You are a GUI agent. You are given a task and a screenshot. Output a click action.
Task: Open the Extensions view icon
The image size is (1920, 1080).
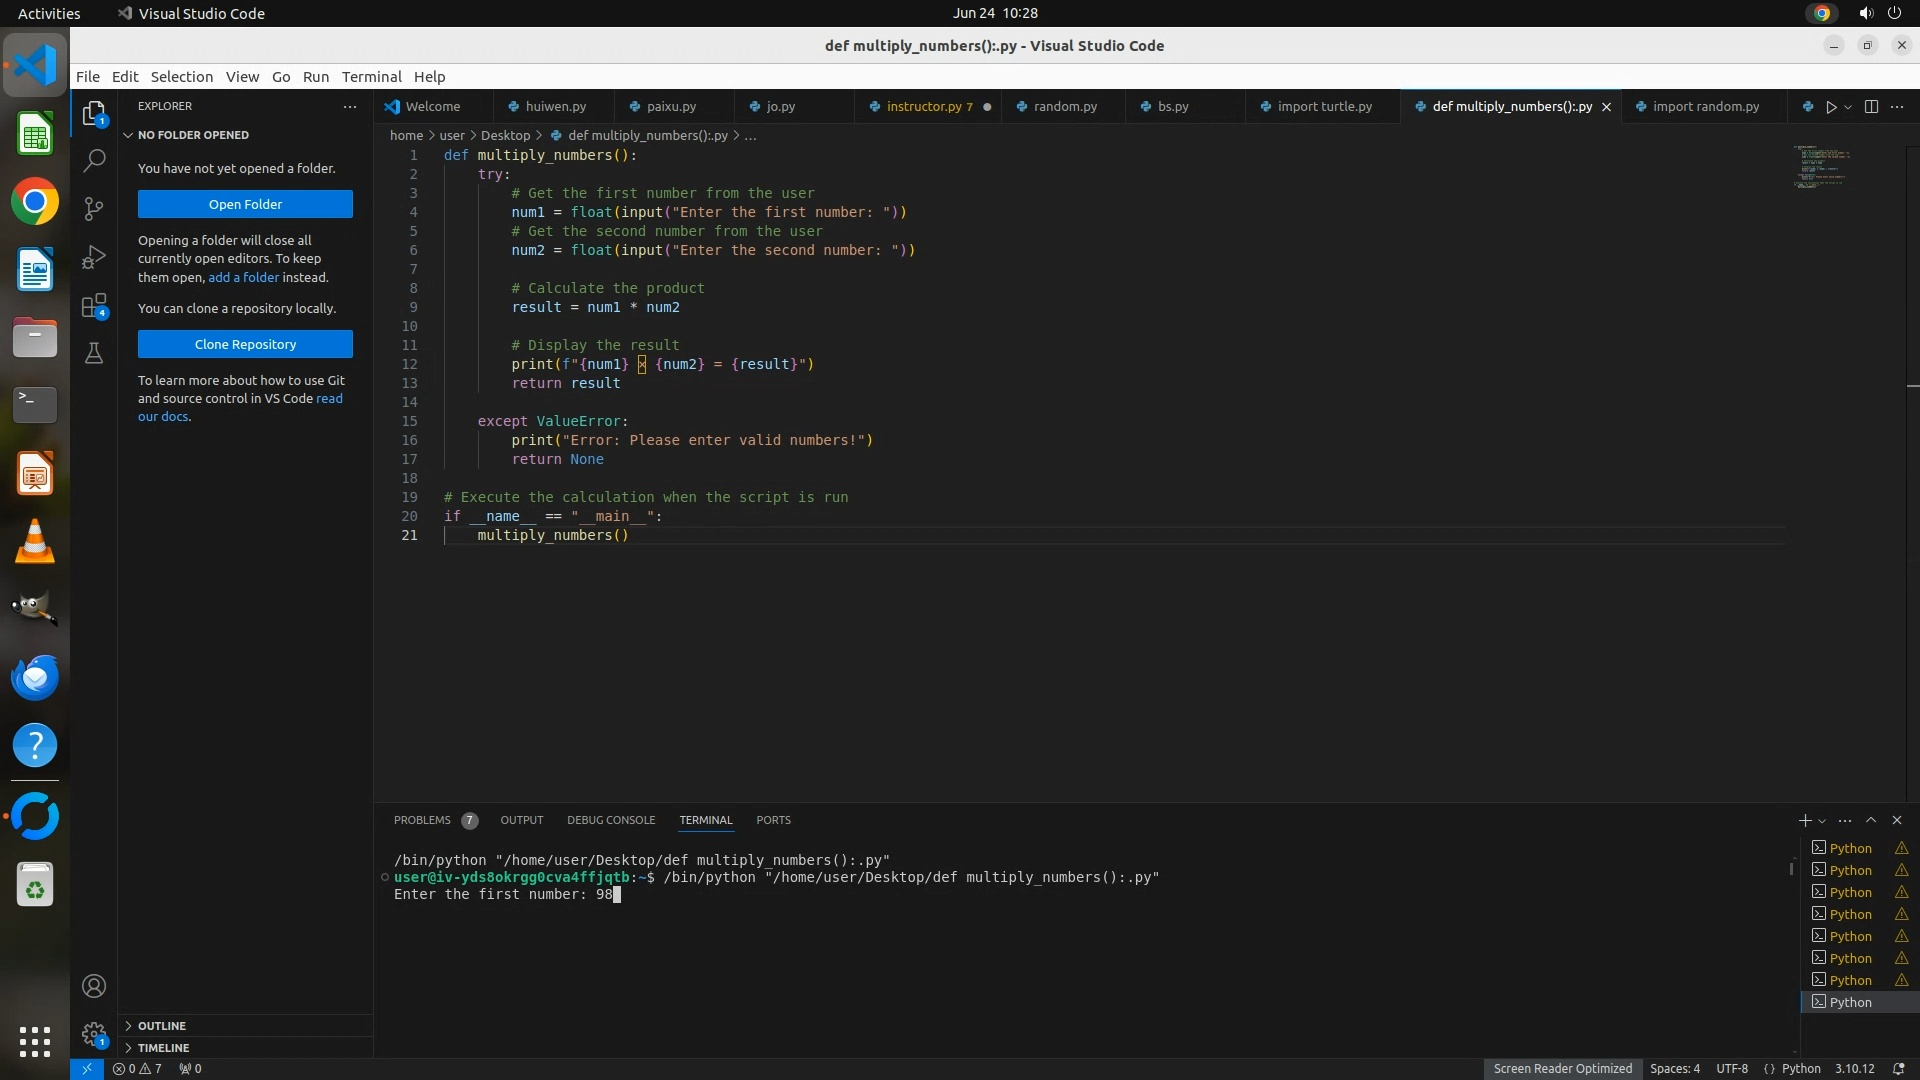click(94, 306)
